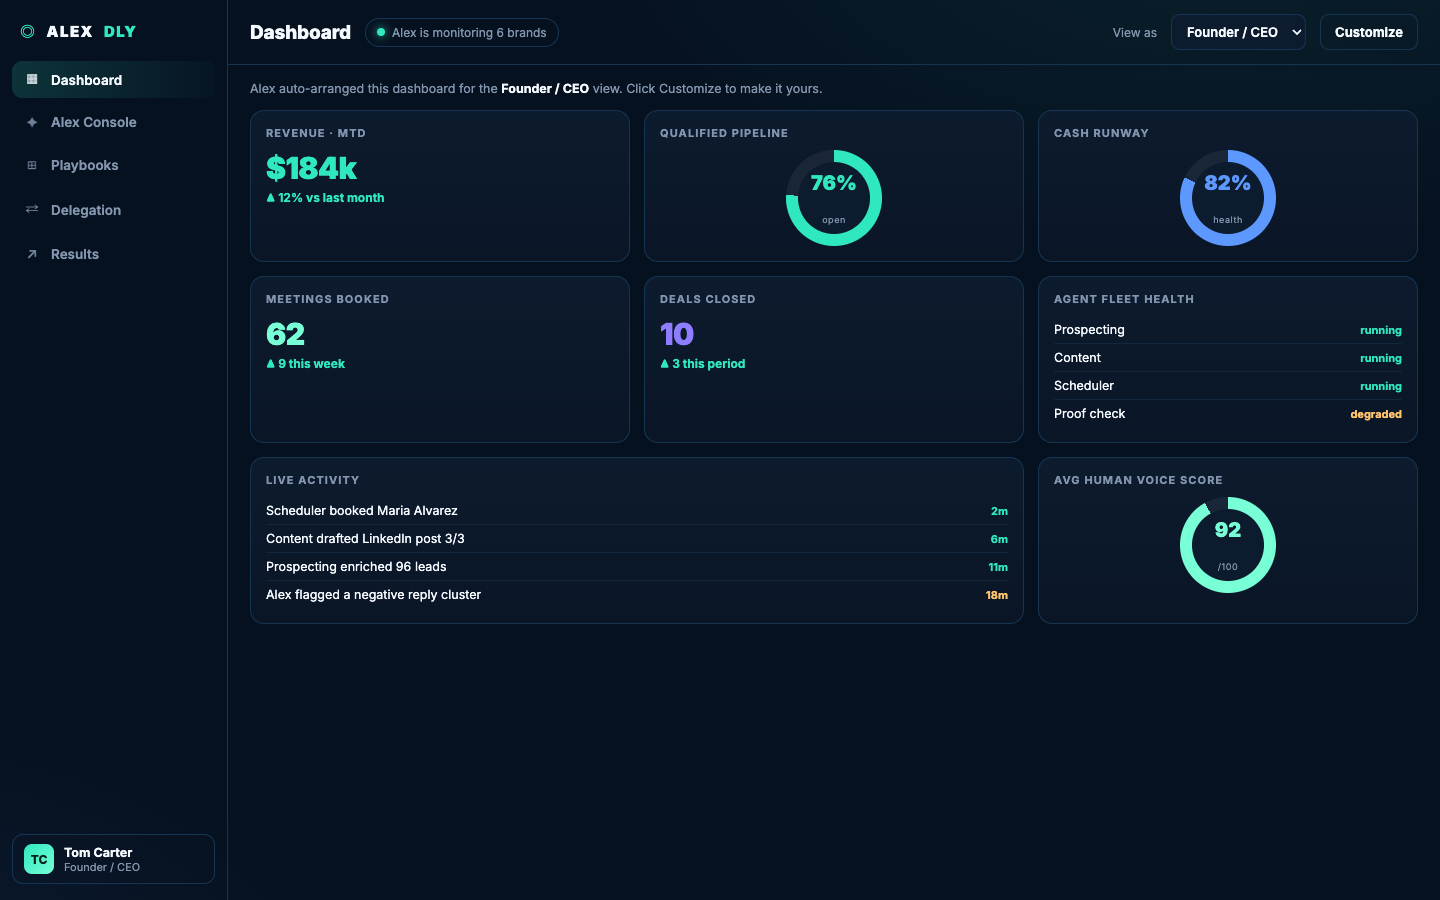1440x900 pixels.
Task: Click the Agent Fleet Health card title
Action: click(x=1124, y=299)
